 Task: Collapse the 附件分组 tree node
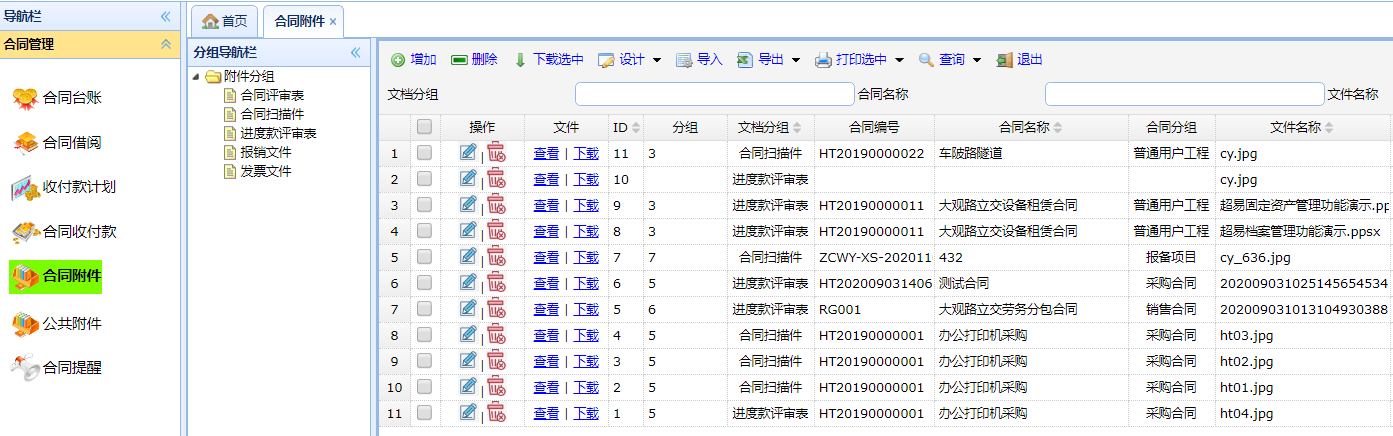click(196, 77)
